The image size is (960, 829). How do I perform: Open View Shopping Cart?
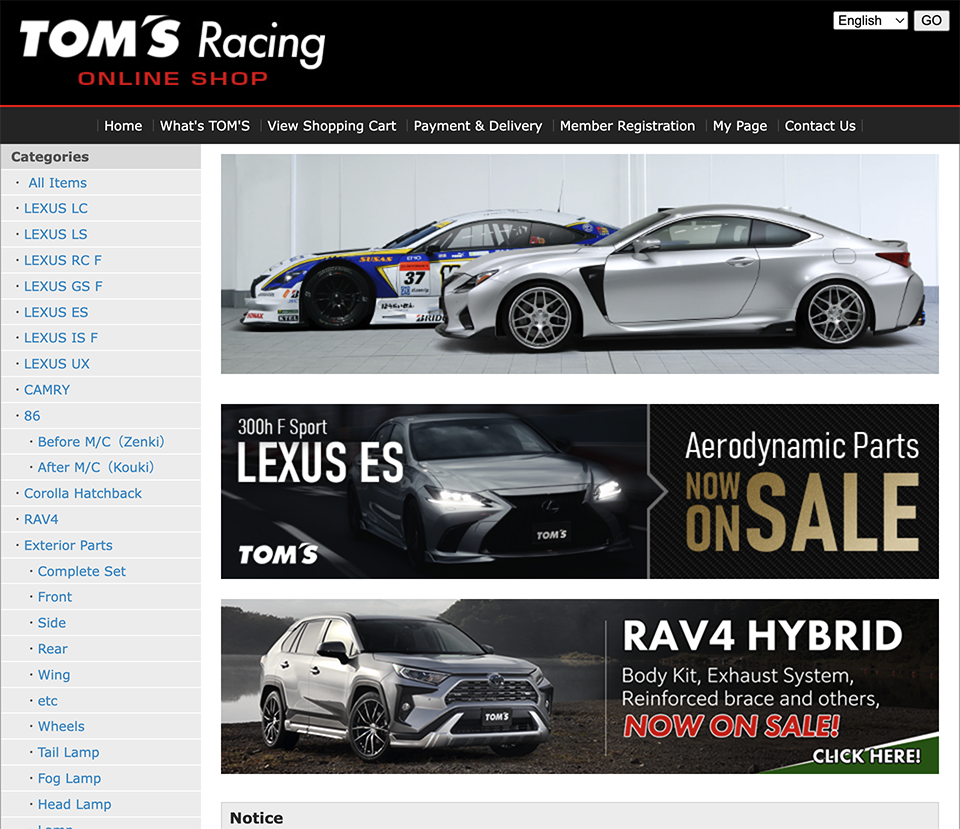331,126
